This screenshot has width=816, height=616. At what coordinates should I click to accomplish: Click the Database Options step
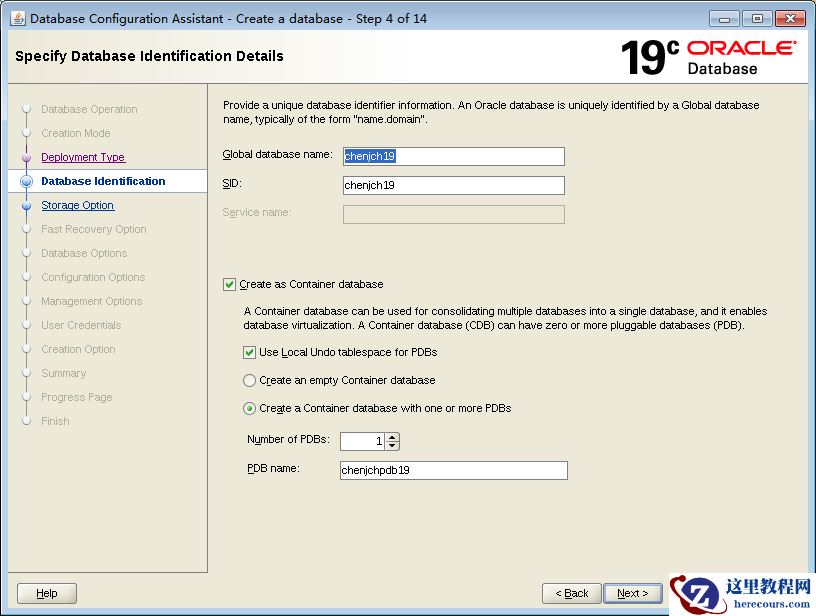pos(84,253)
